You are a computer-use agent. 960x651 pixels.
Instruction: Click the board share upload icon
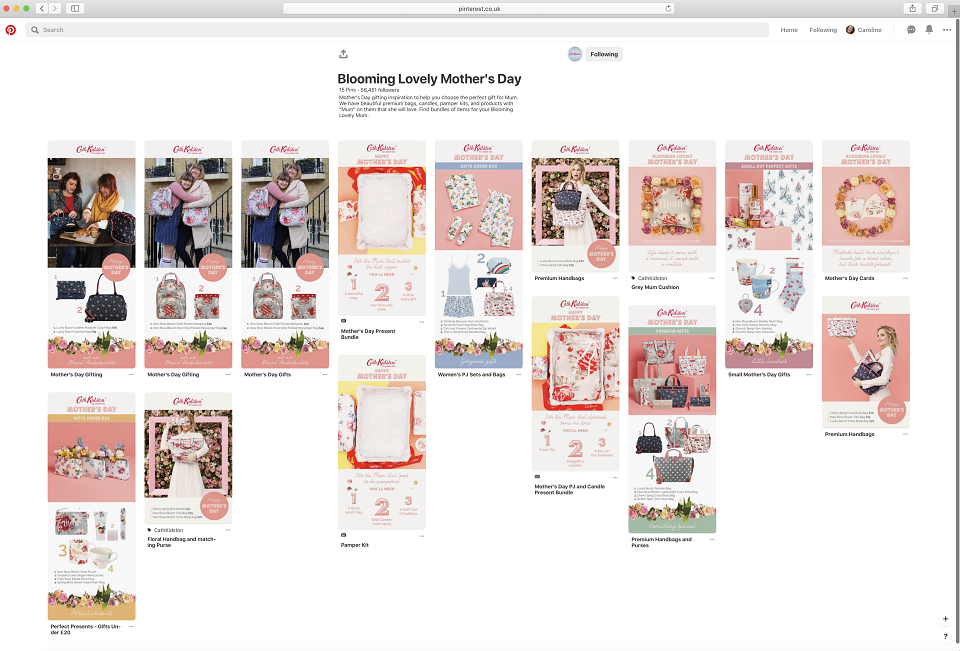(x=343, y=54)
